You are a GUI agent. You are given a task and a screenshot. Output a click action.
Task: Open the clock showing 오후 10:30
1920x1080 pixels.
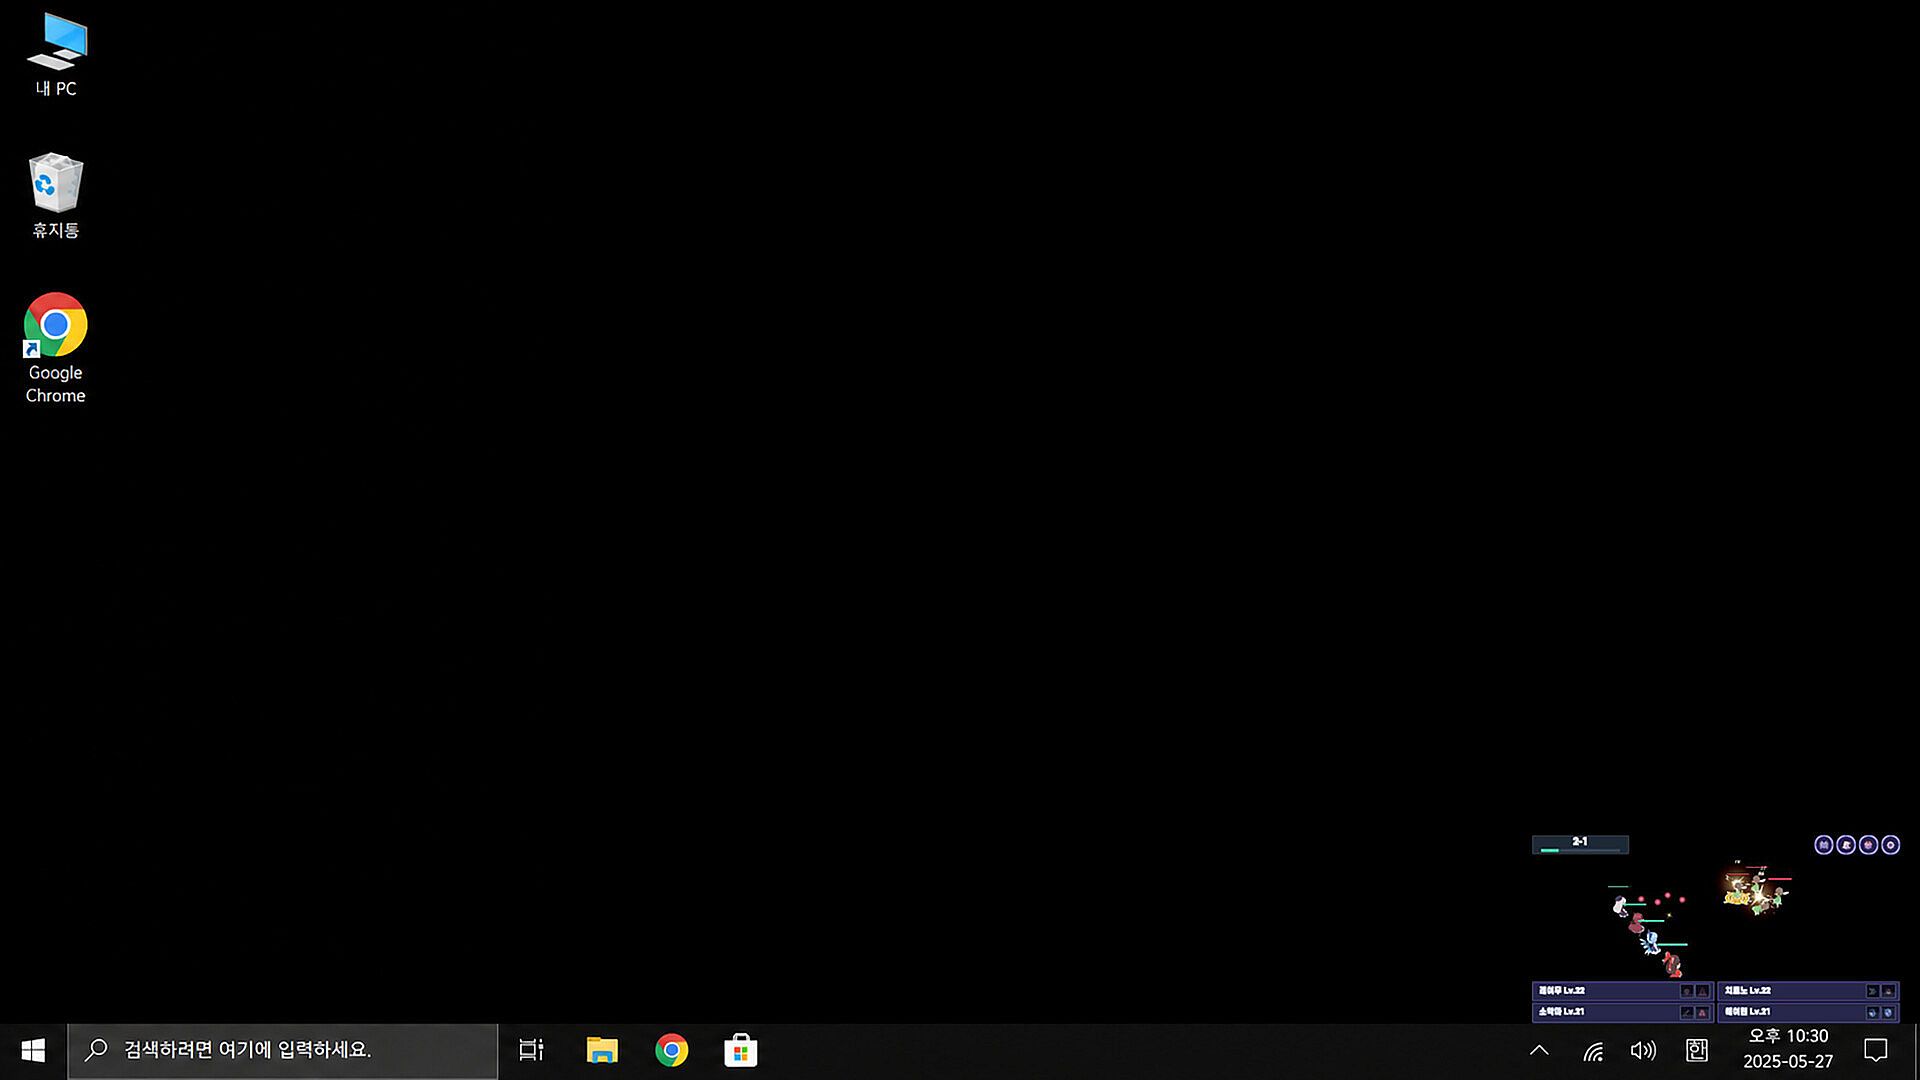1788,1049
